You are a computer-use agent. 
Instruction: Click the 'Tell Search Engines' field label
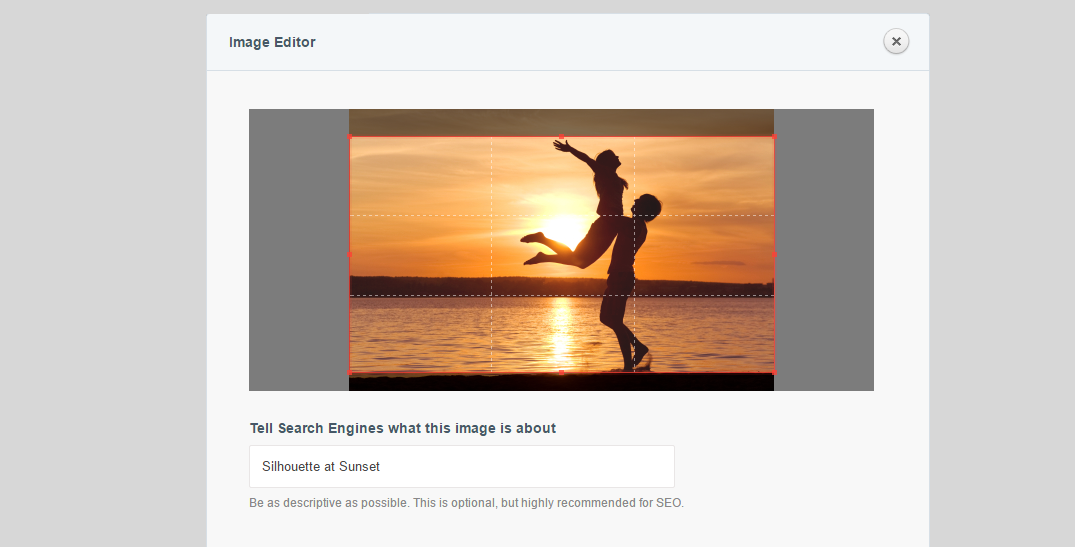coord(402,428)
